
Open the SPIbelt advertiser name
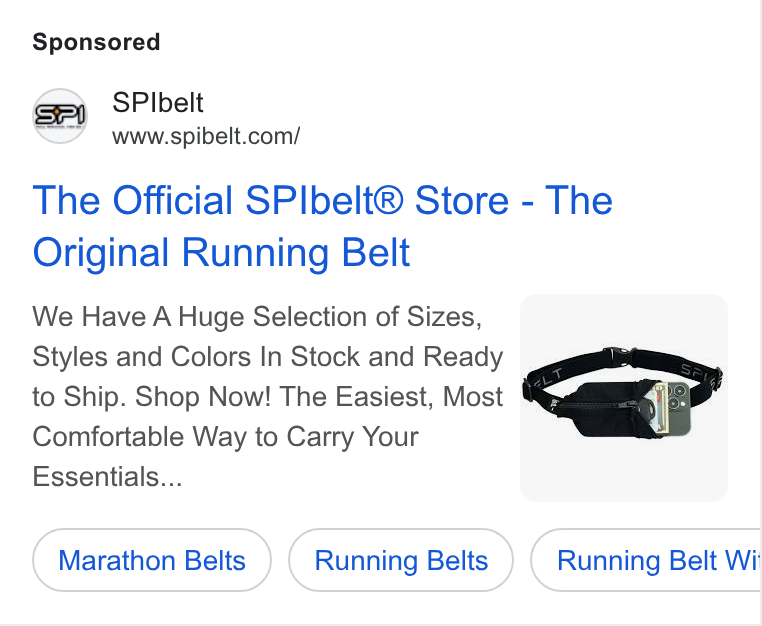157,103
